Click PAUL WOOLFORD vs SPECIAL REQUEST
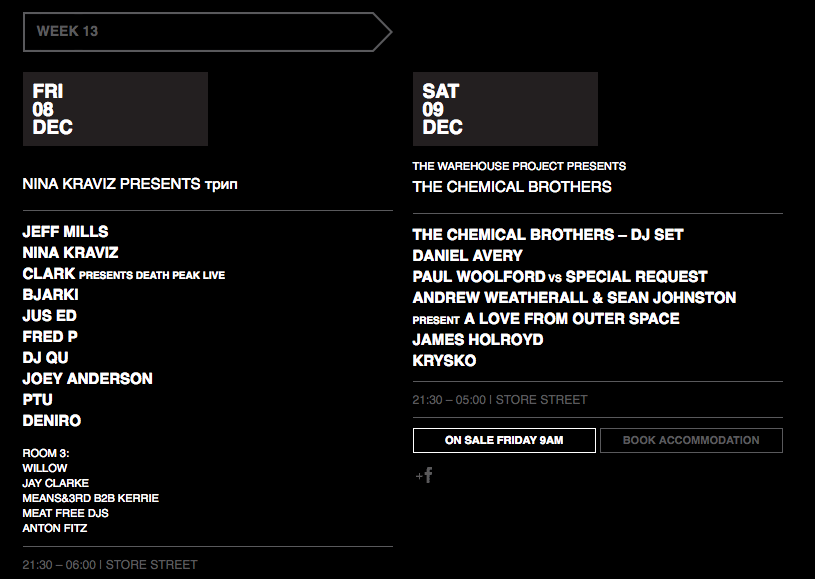This screenshot has height=579, width=815. coord(560,277)
